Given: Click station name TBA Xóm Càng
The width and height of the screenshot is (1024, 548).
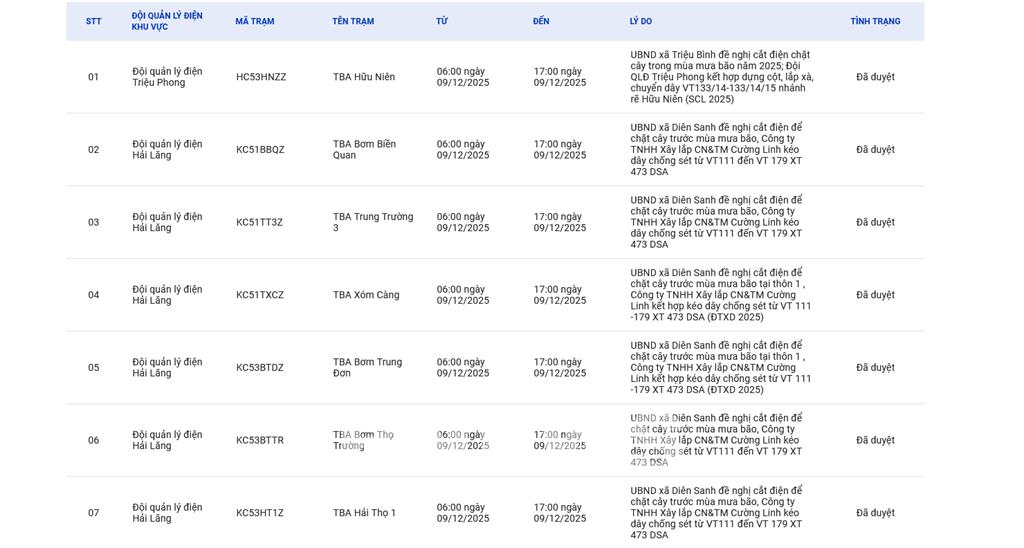Looking at the screenshot, I should [366, 295].
